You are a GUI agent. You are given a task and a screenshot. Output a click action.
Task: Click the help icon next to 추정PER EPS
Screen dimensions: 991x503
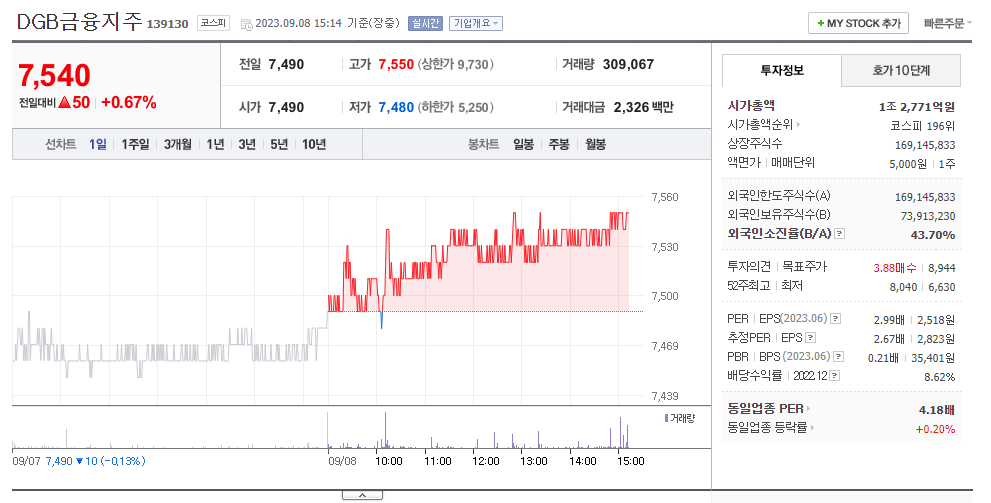[x=811, y=337]
